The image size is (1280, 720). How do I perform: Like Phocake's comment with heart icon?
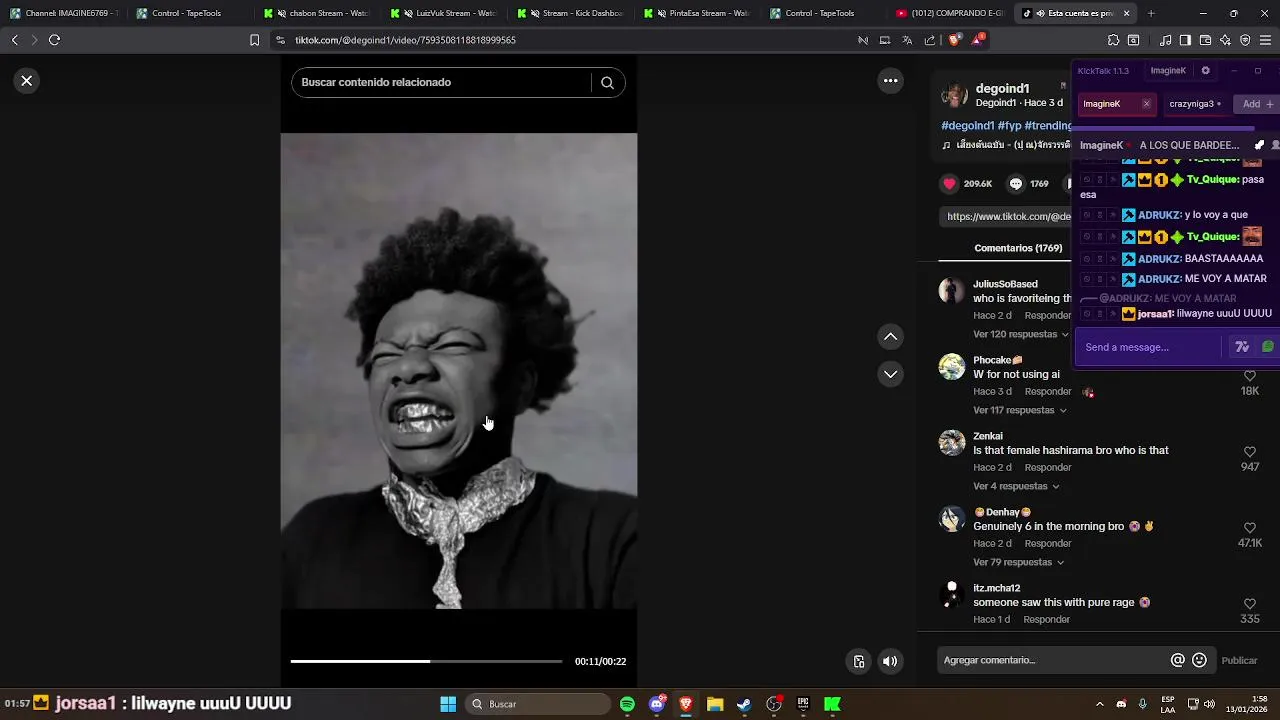1250,376
